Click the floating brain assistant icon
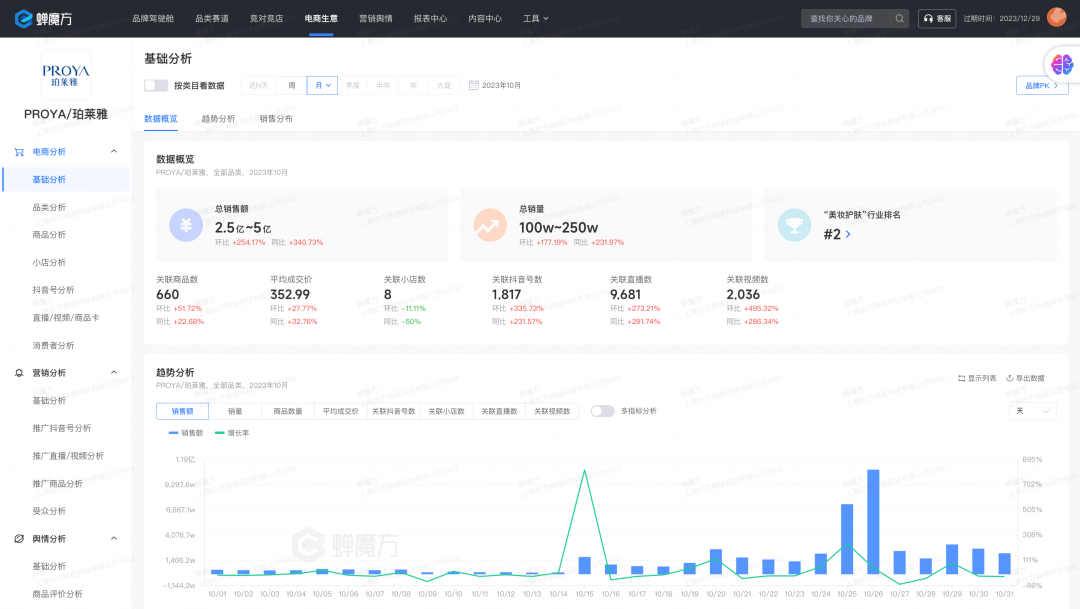 [x=1061, y=65]
